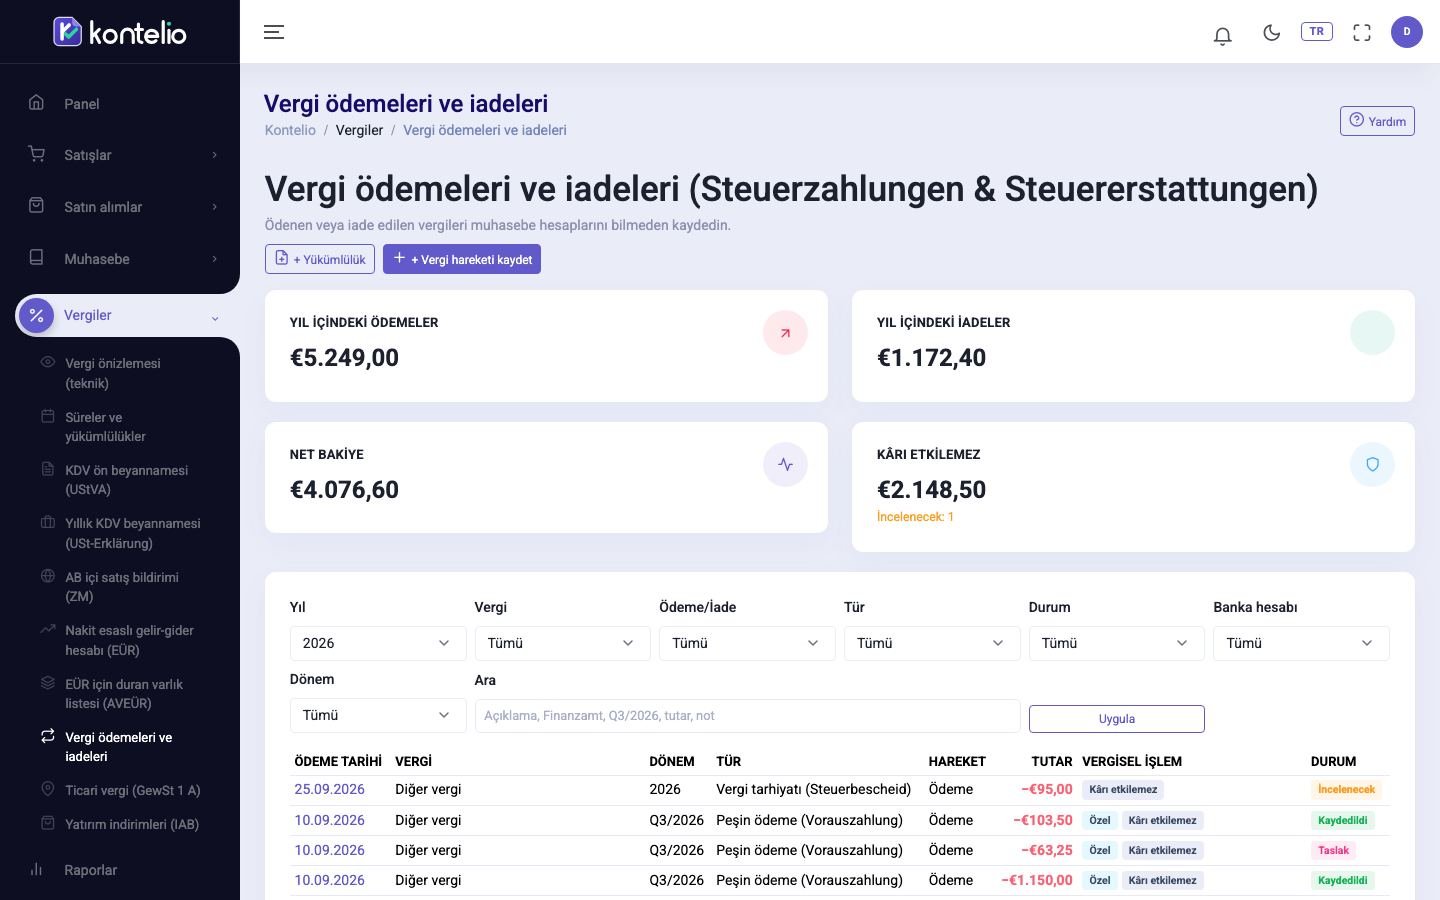This screenshot has height=900, width=1440.
Task: Toggle the hamburger sidebar menu
Action: [x=274, y=32]
